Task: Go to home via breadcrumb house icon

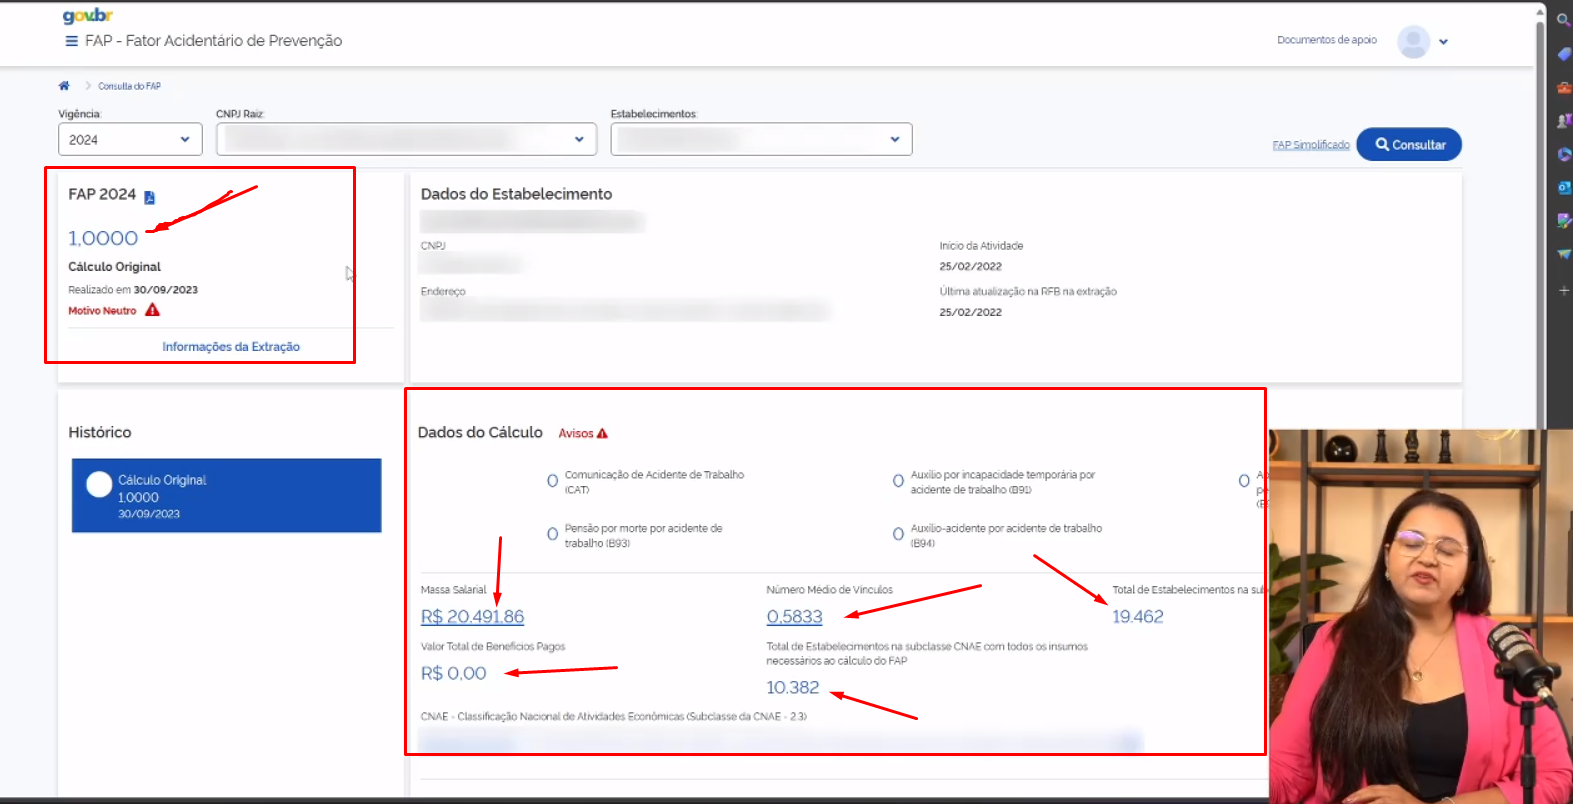Action: [64, 86]
